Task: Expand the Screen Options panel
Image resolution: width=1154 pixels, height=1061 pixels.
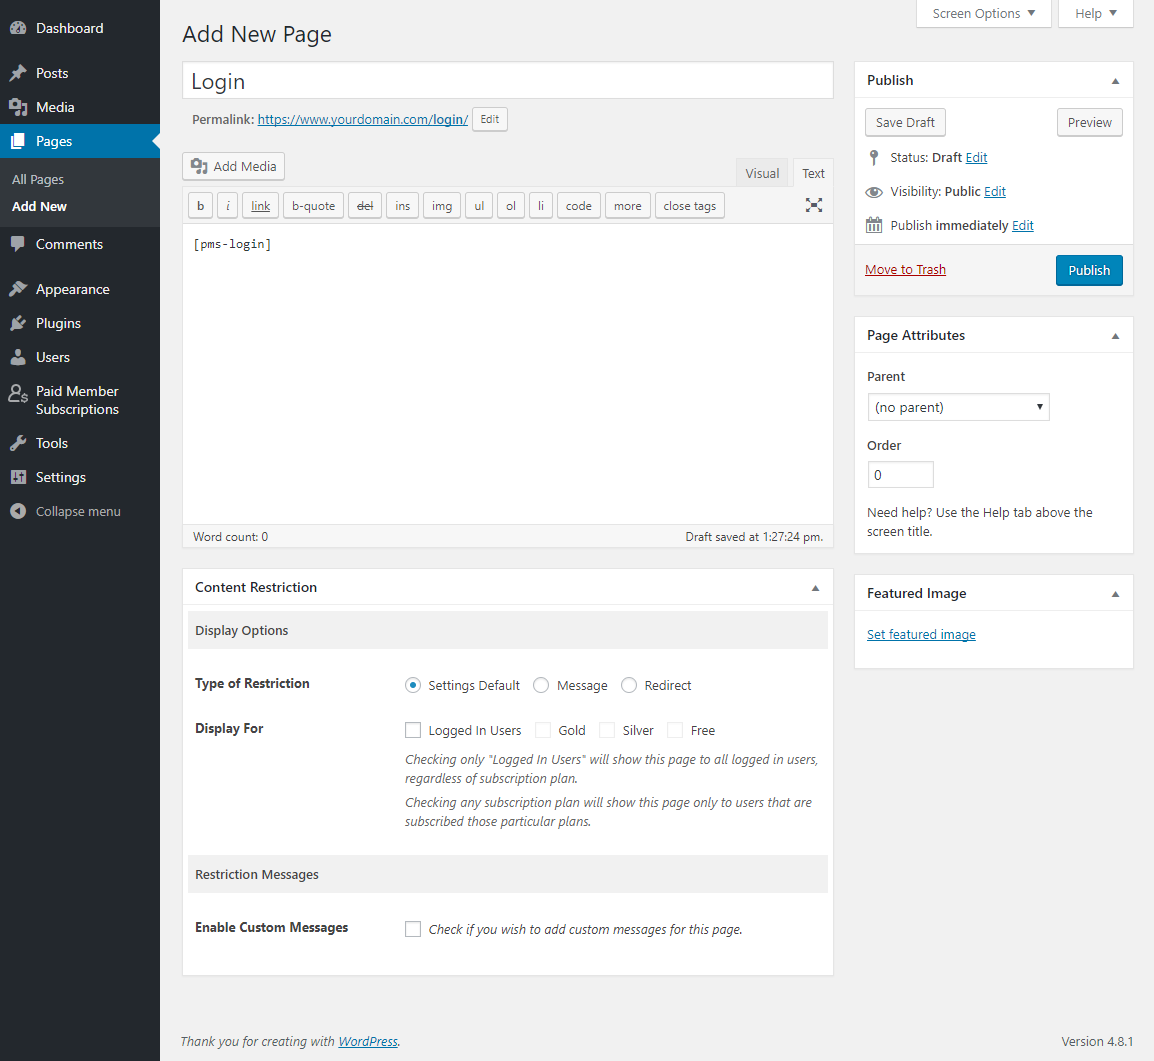Action: [983, 14]
